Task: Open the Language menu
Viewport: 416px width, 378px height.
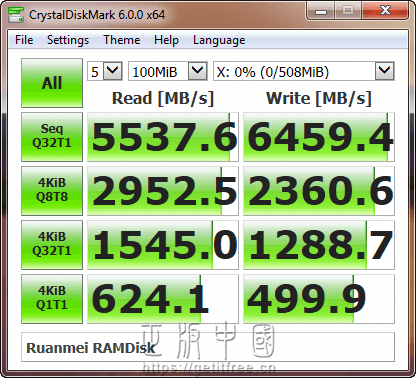Action: click(219, 40)
